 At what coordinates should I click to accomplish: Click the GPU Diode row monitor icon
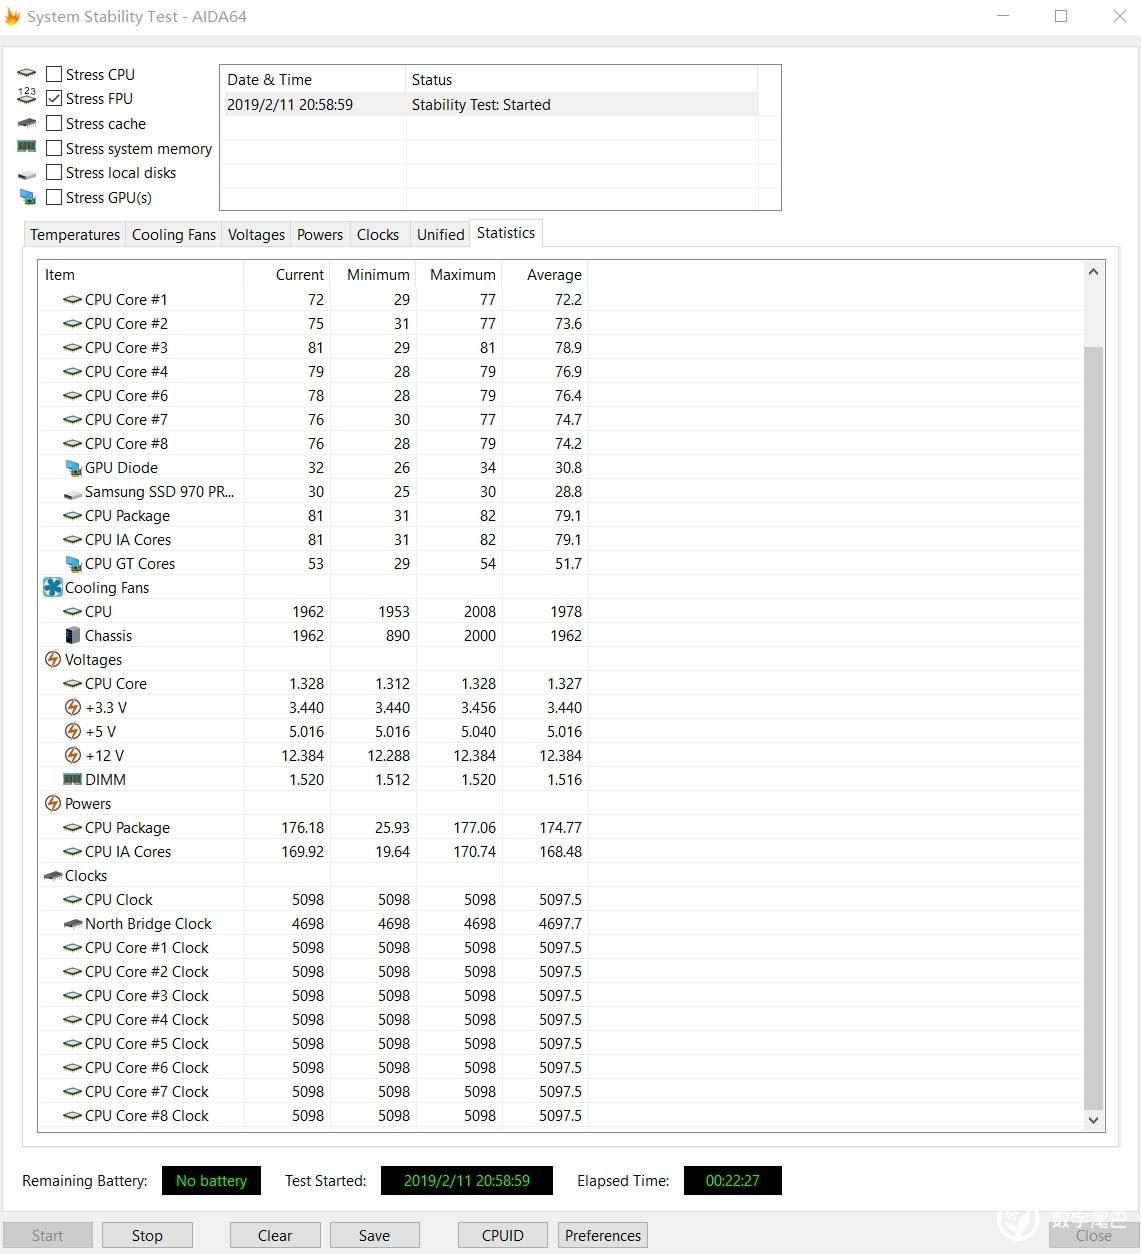[73, 467]
